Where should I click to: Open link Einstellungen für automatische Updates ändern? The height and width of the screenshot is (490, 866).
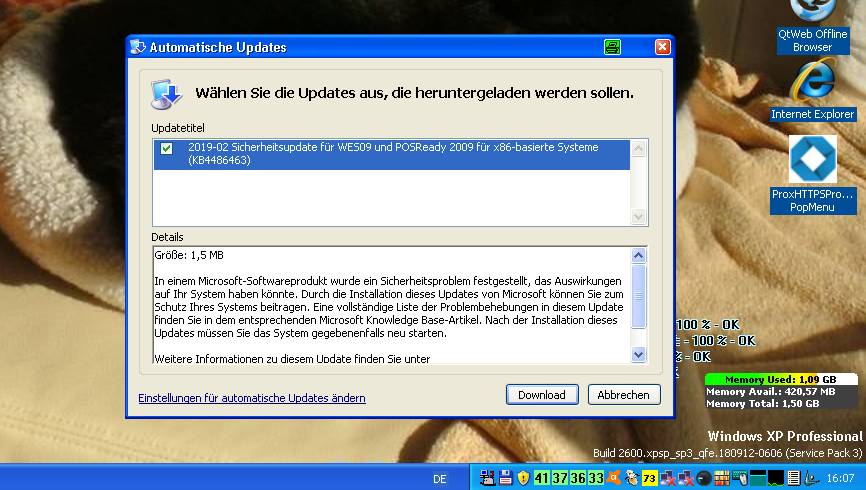[x=252, y=398]
